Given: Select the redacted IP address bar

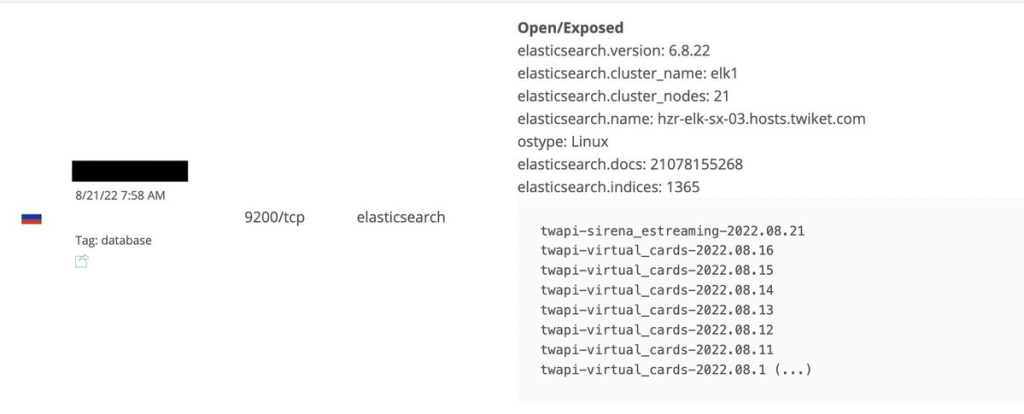Looking at the screenshot, I should (130, 170).
